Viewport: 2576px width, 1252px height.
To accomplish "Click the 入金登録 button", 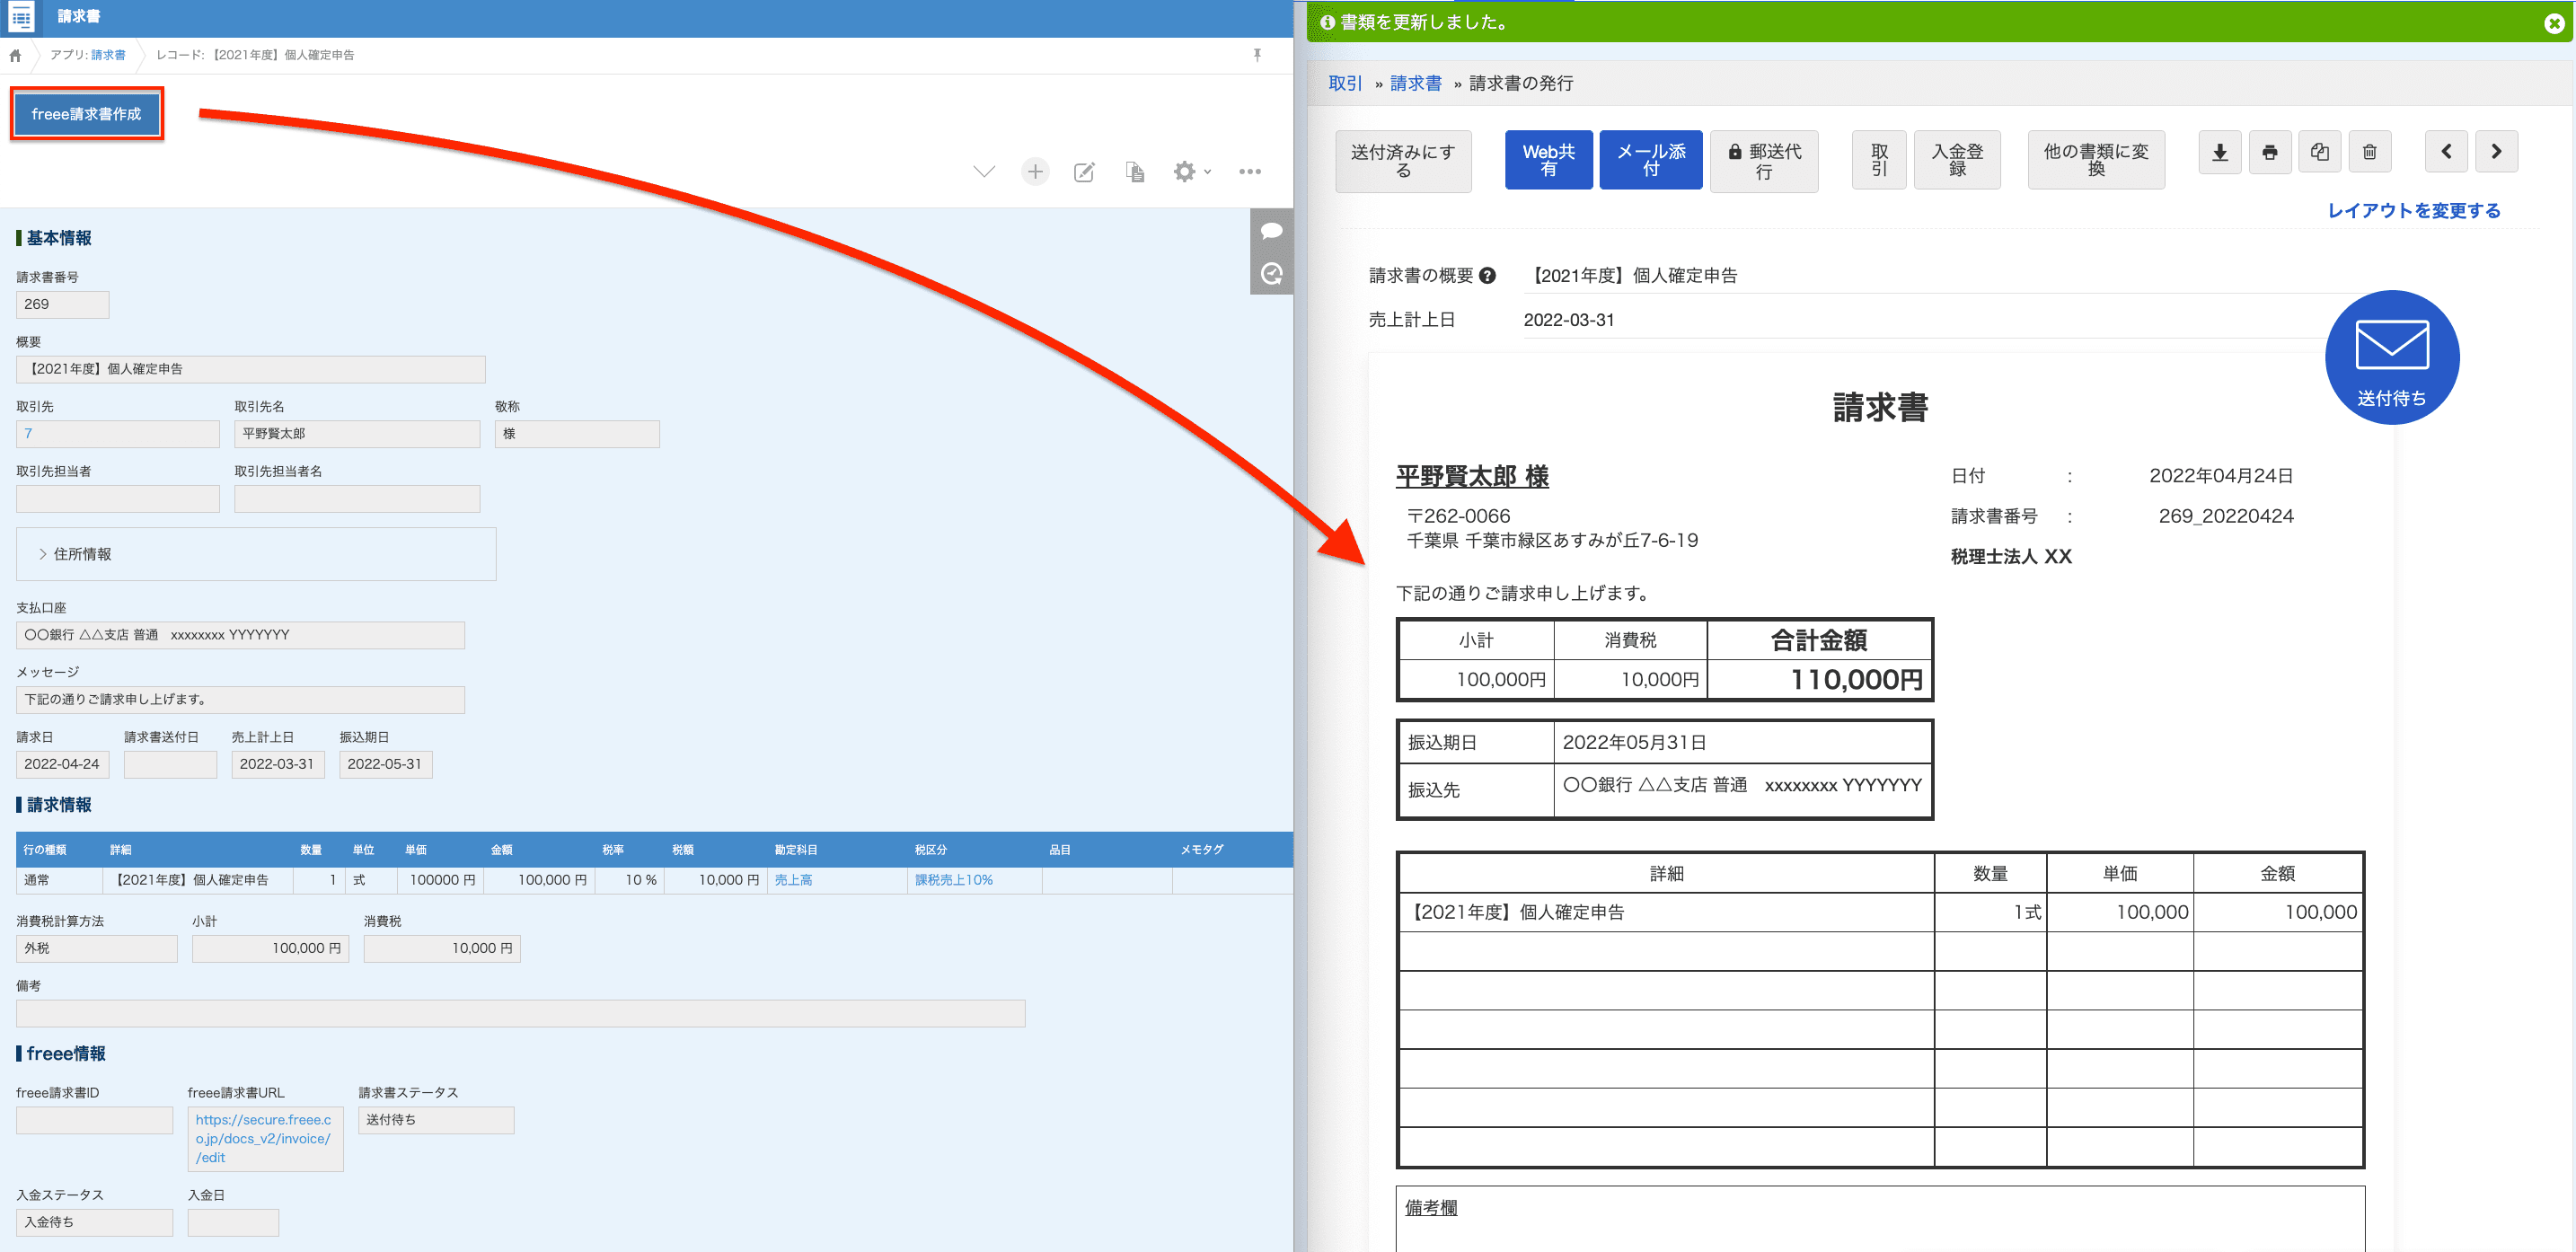I will pyautogui.click(x=1957, y=160).
